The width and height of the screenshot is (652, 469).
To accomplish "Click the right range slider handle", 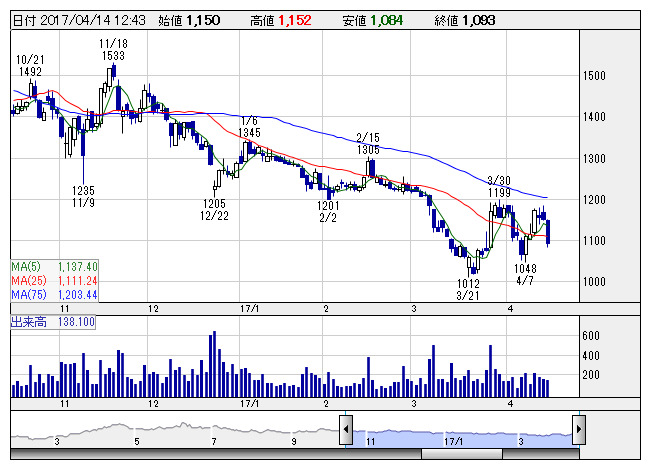I will pos(578,430).
